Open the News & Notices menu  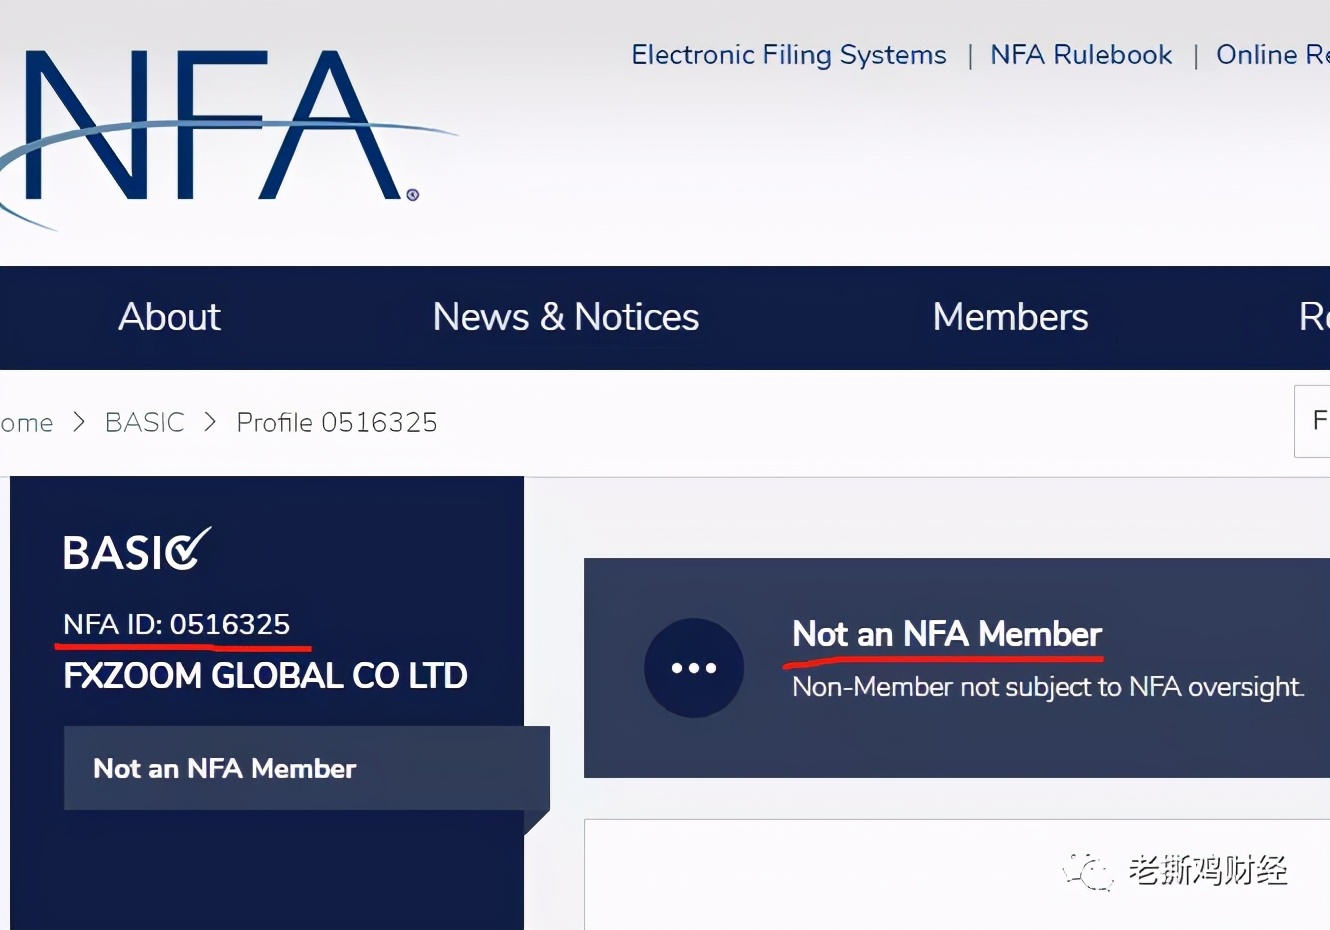point(566,317)
